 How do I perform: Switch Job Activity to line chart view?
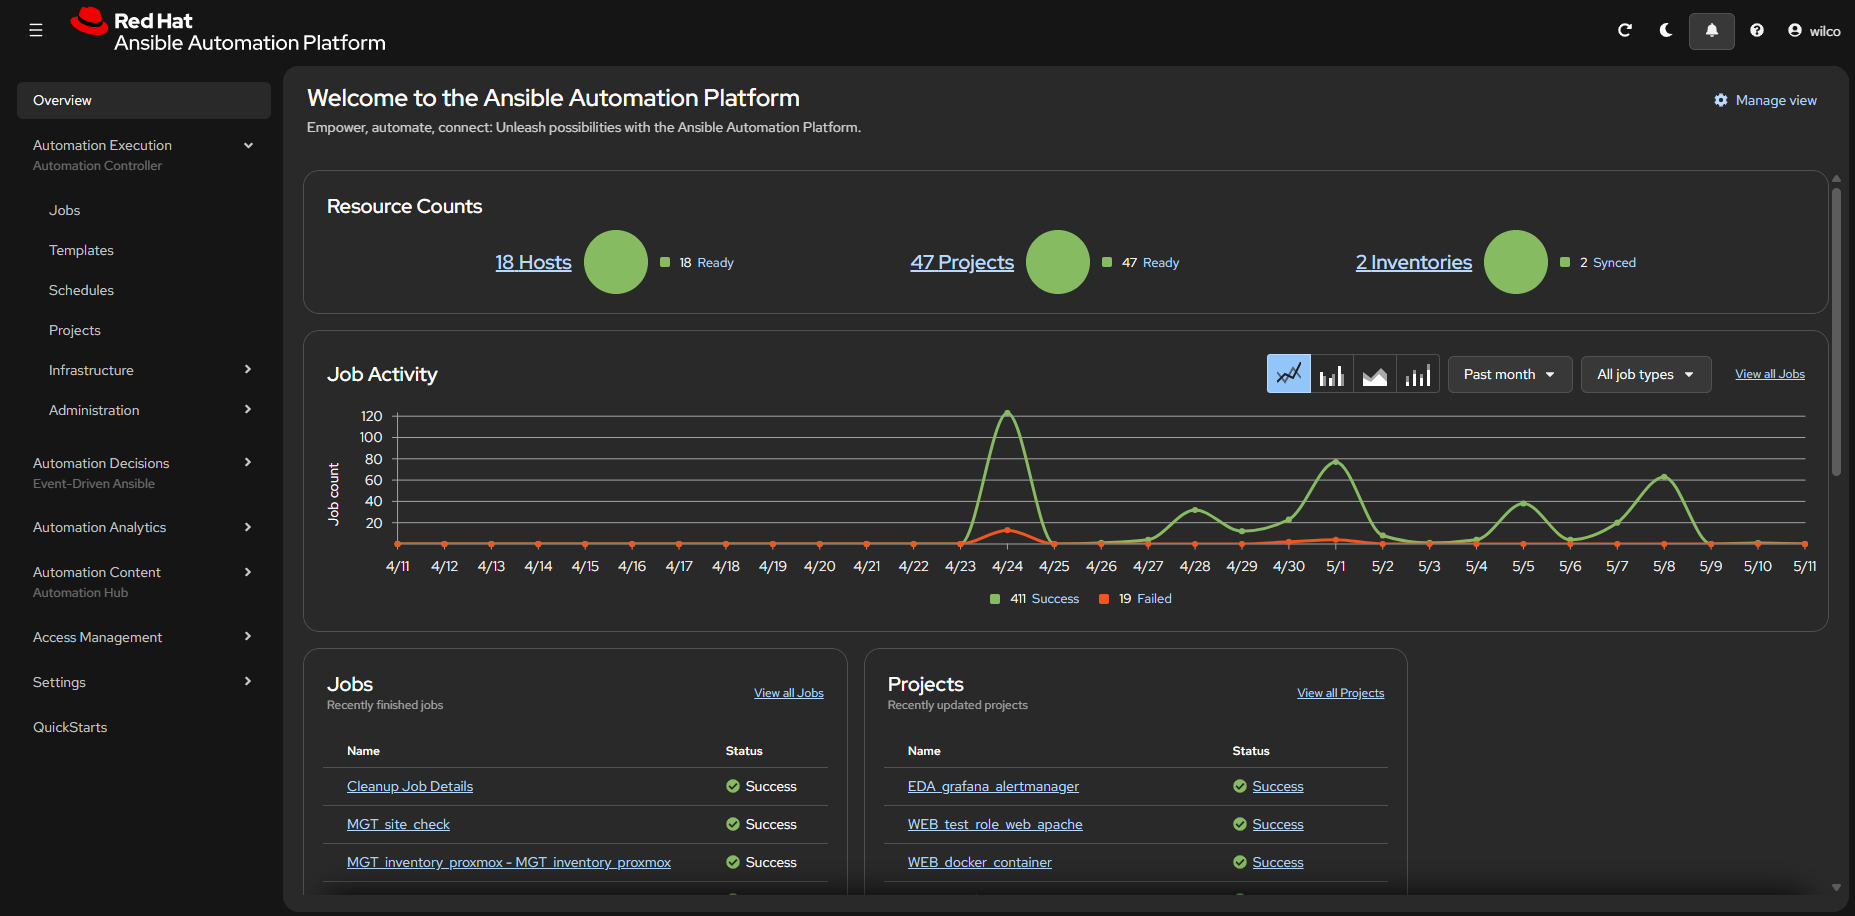click(1289, 374)
